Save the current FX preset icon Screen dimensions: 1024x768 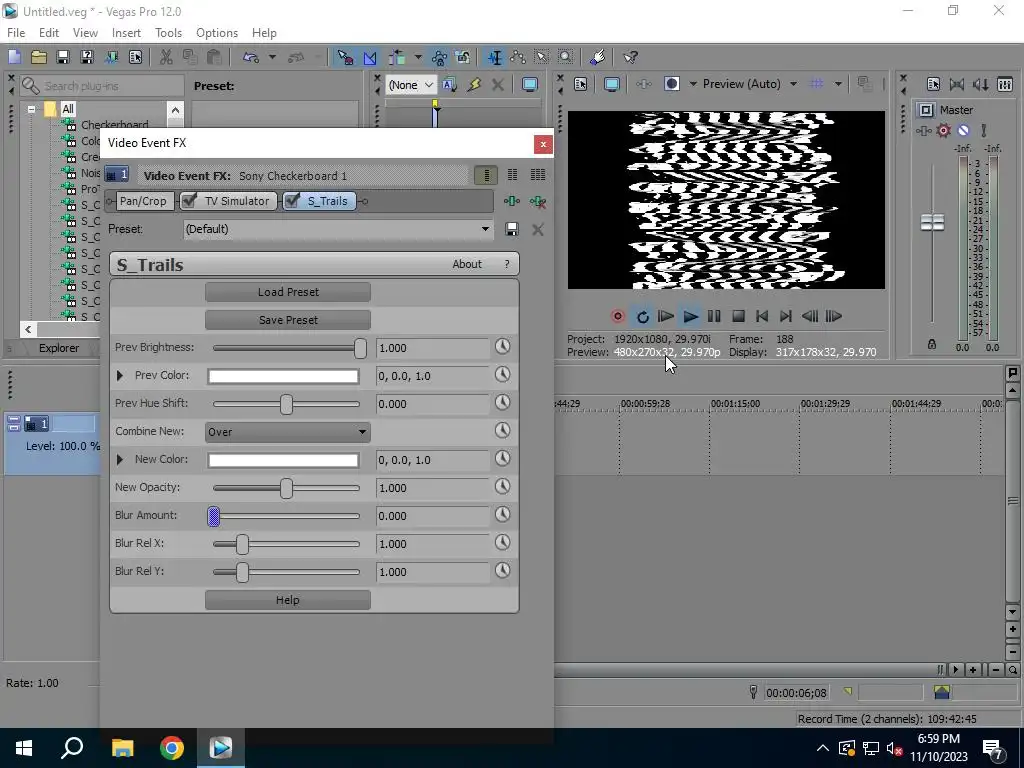pos(512,229)
